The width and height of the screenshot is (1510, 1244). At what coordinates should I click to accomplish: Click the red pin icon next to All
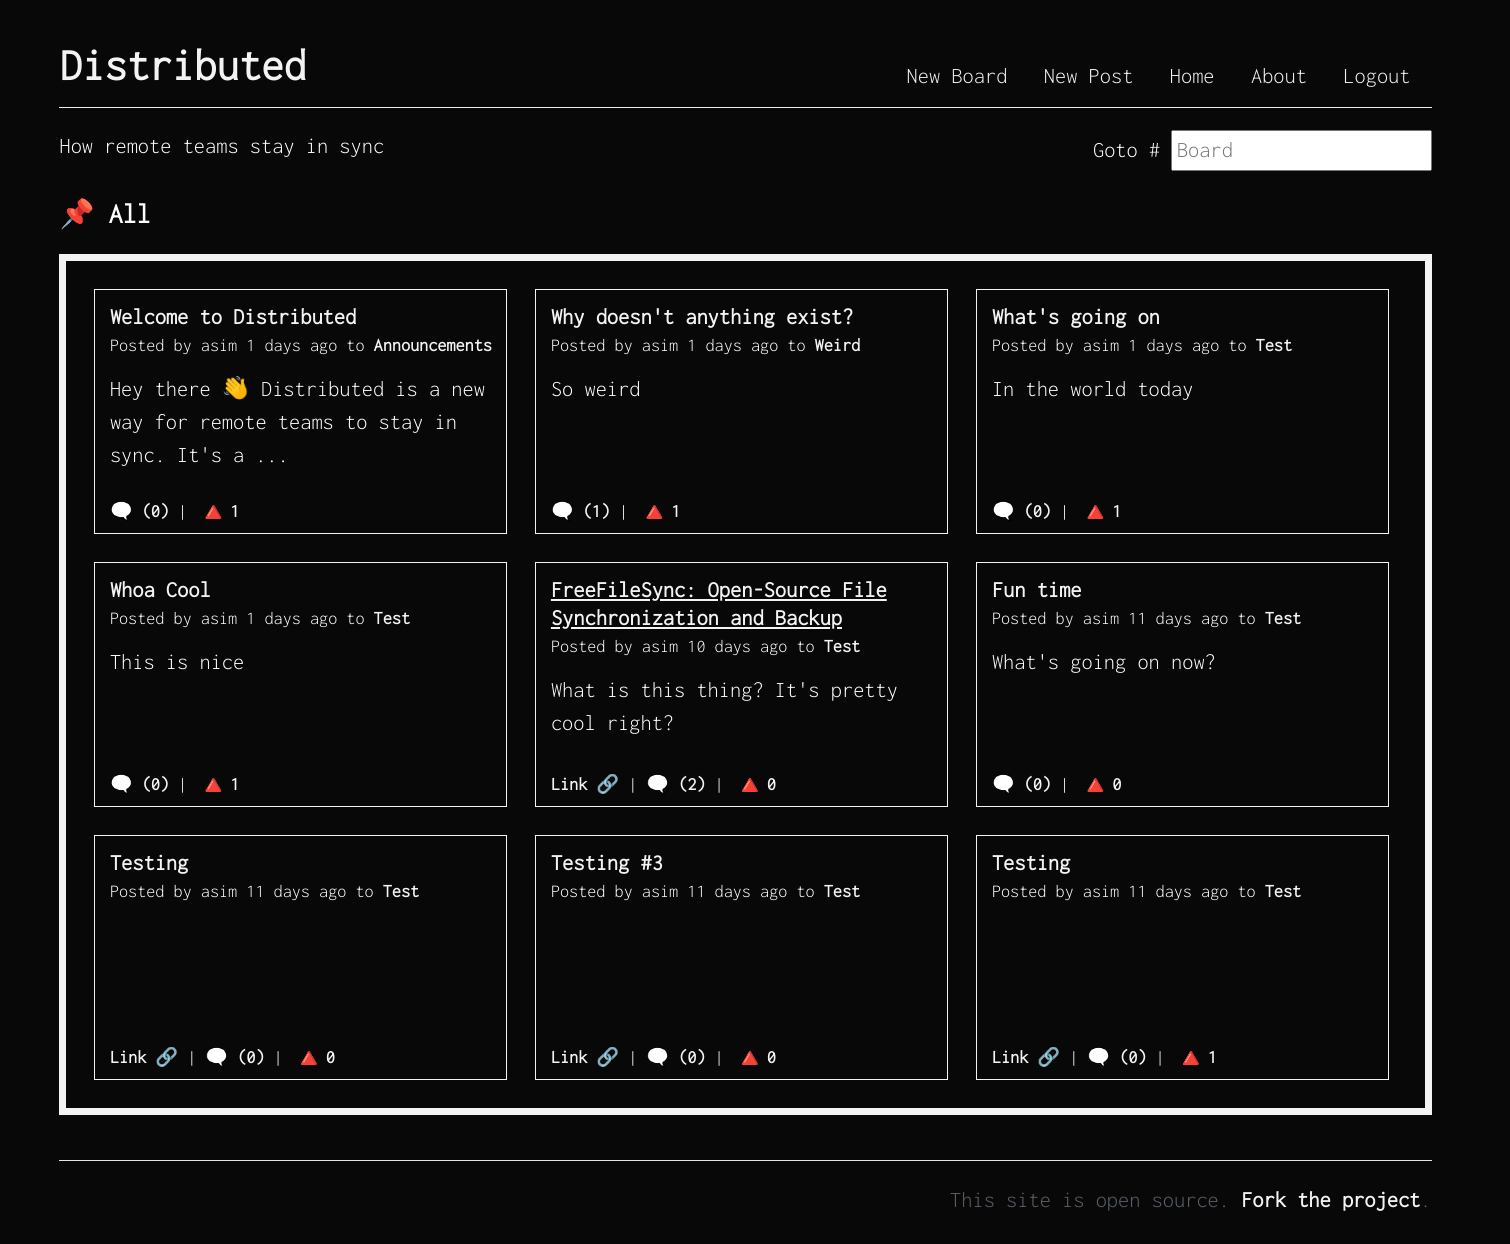(x=76, y=213)
